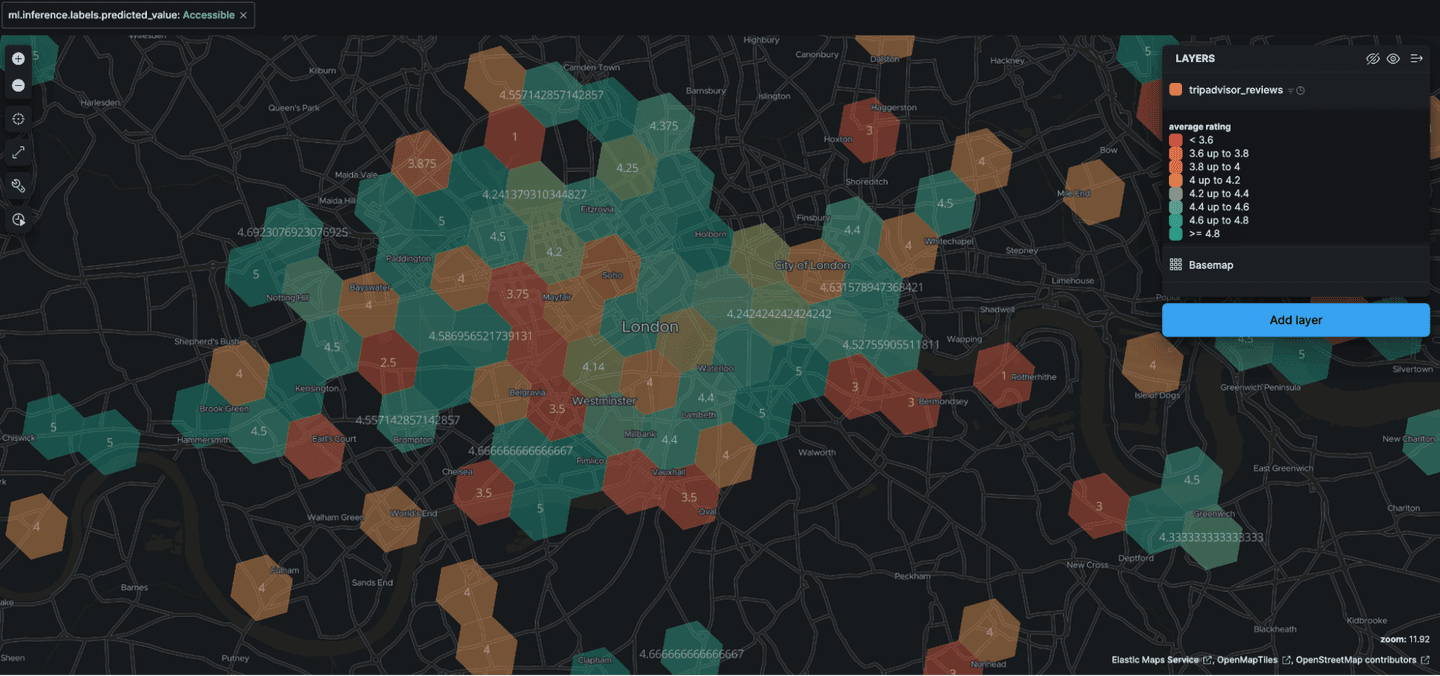Zoom in on the map
The height and width of the screenshot is (676, 1440).
coord(18,59)
